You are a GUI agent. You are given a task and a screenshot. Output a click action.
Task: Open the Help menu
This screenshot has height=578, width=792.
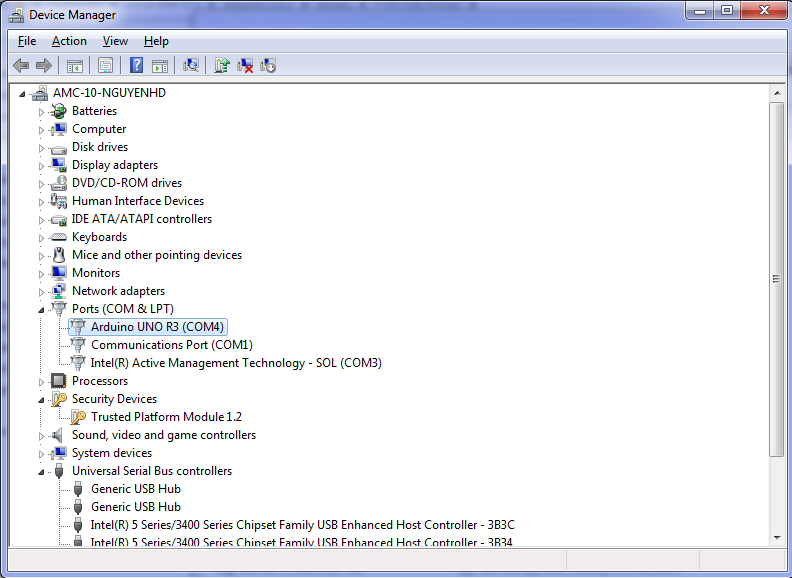coord(156,41)
